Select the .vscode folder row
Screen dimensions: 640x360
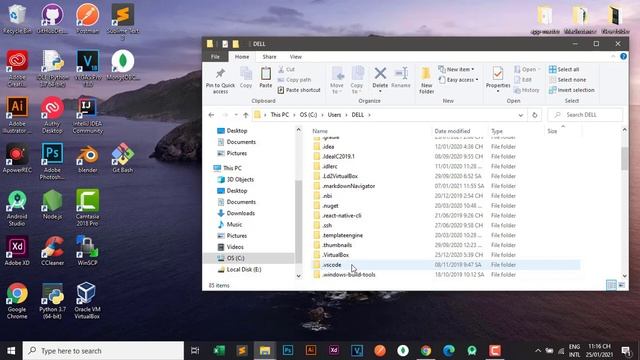446,265
